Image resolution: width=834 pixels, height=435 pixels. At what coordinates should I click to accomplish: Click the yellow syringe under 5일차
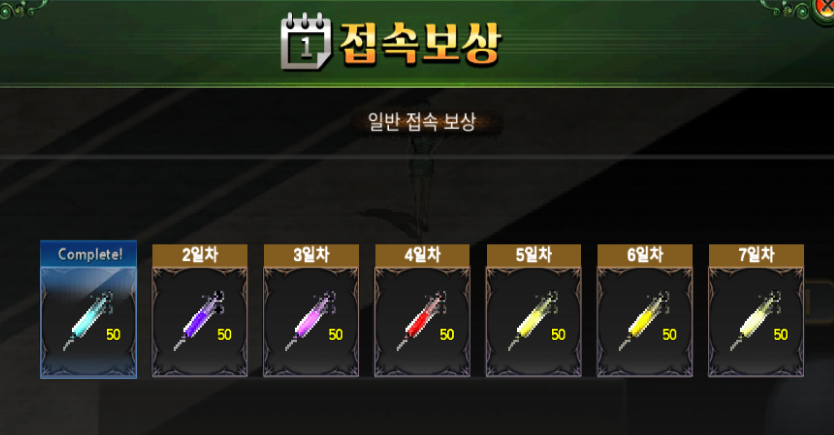(x=533, y=320)
